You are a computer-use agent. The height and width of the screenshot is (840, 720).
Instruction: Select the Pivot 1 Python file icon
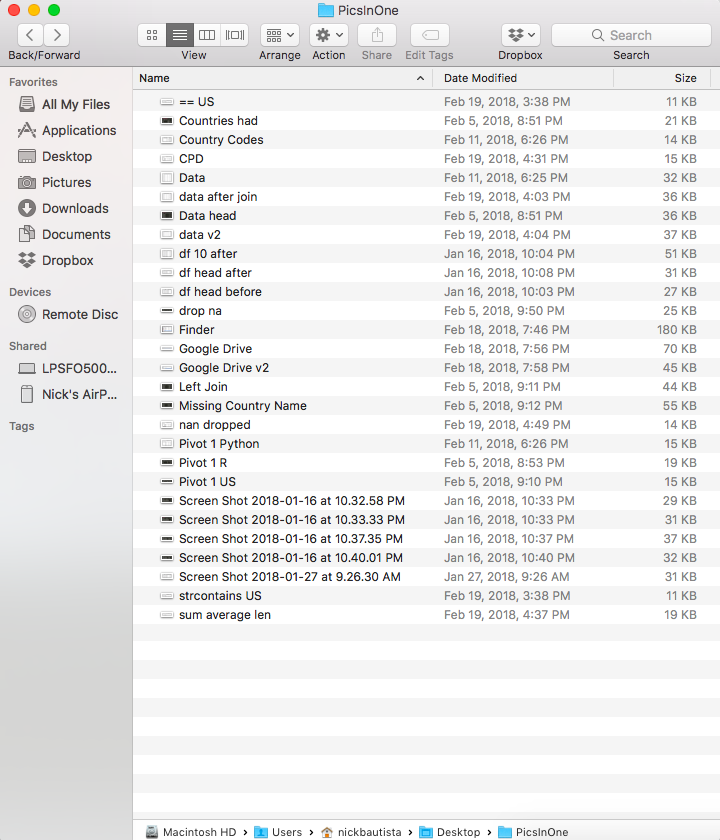167,444
